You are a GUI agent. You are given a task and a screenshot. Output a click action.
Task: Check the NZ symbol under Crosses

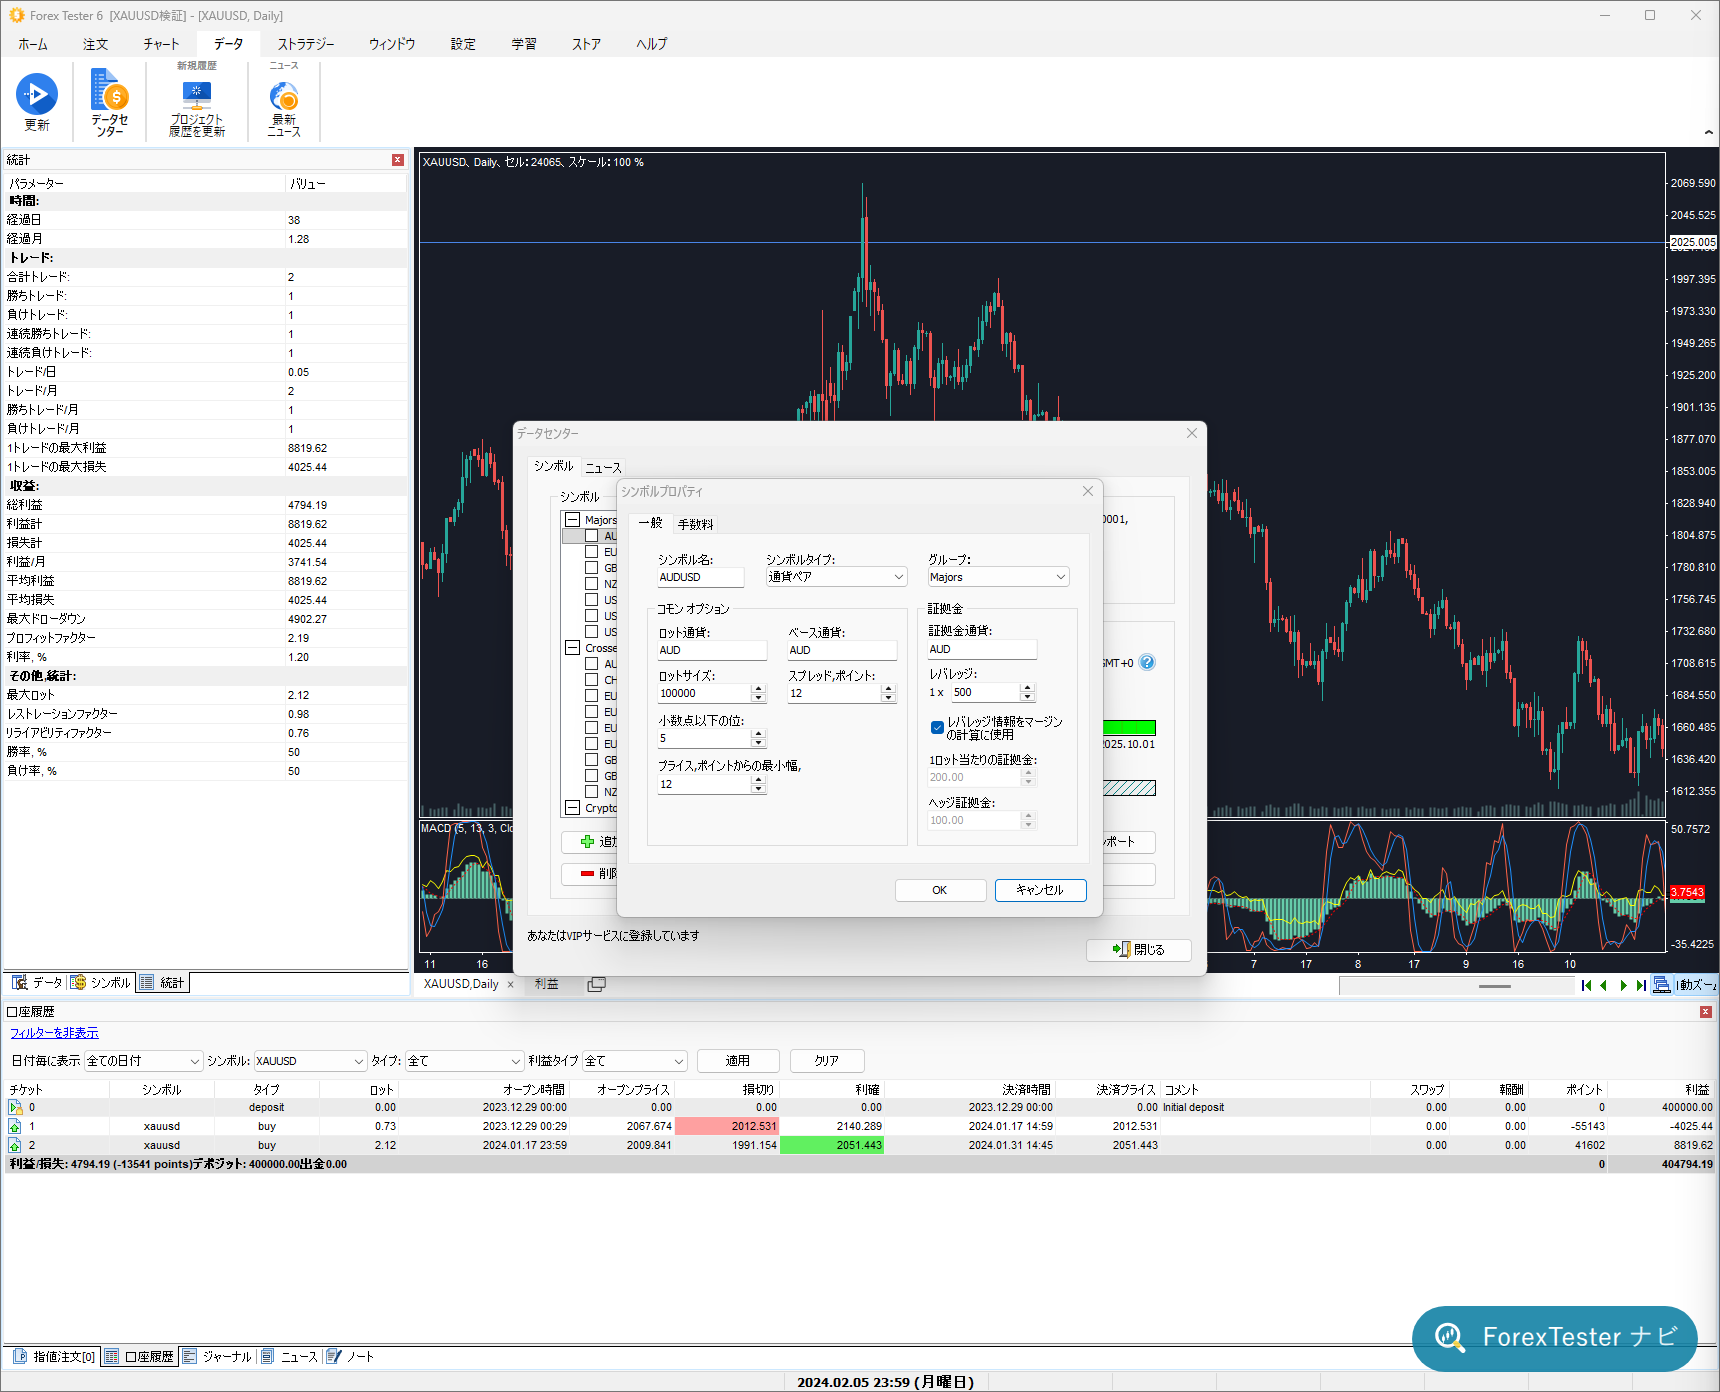[592, 792]
